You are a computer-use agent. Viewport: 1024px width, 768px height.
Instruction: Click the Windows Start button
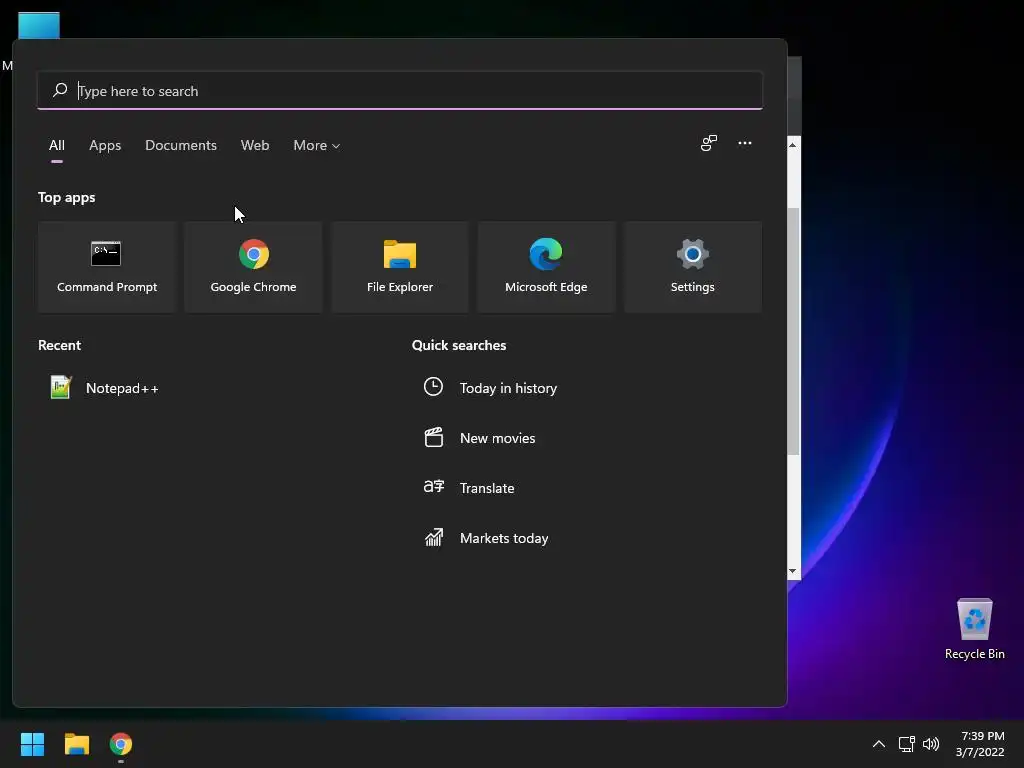point(32,744)
